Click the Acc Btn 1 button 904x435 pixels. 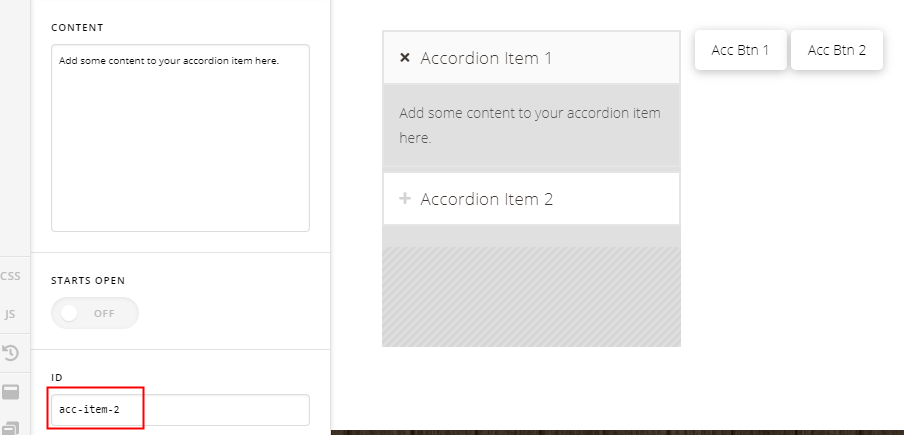click(740, 50)
